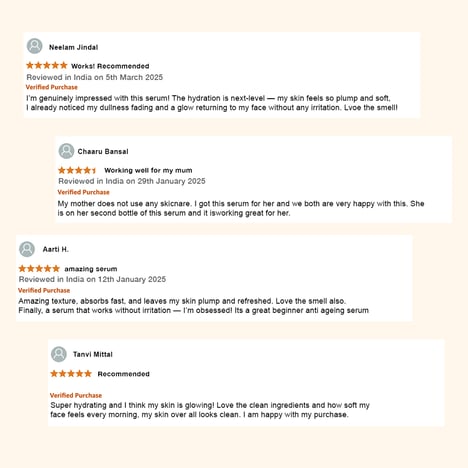Viewport: 468px width, 468px height.
Task: Open reviewer name Tanvi Mittal
Action: pyautogui.click(x=93, y=354)
